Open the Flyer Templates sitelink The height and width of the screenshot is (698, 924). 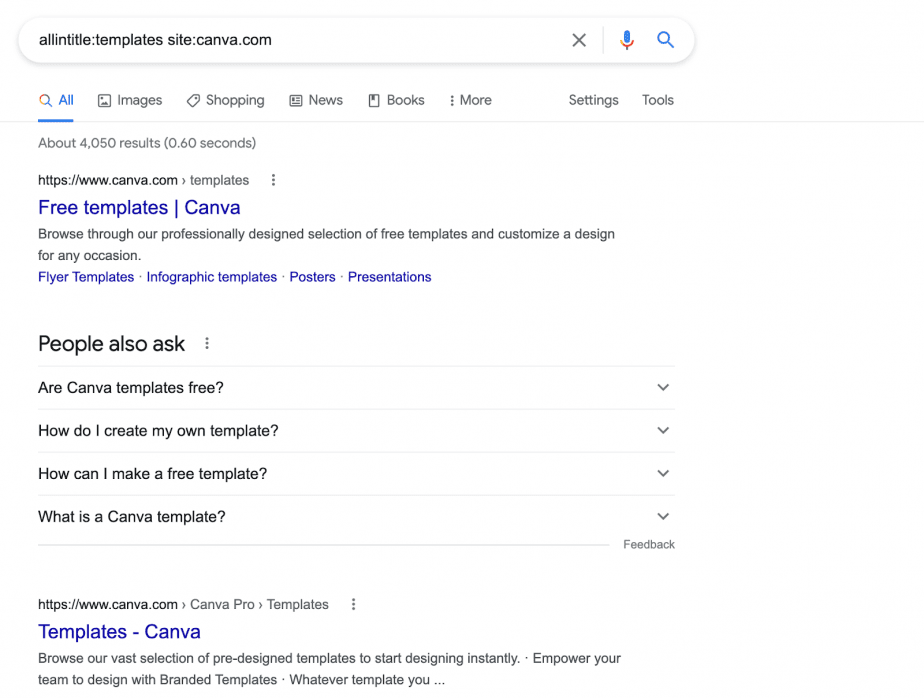86,277
